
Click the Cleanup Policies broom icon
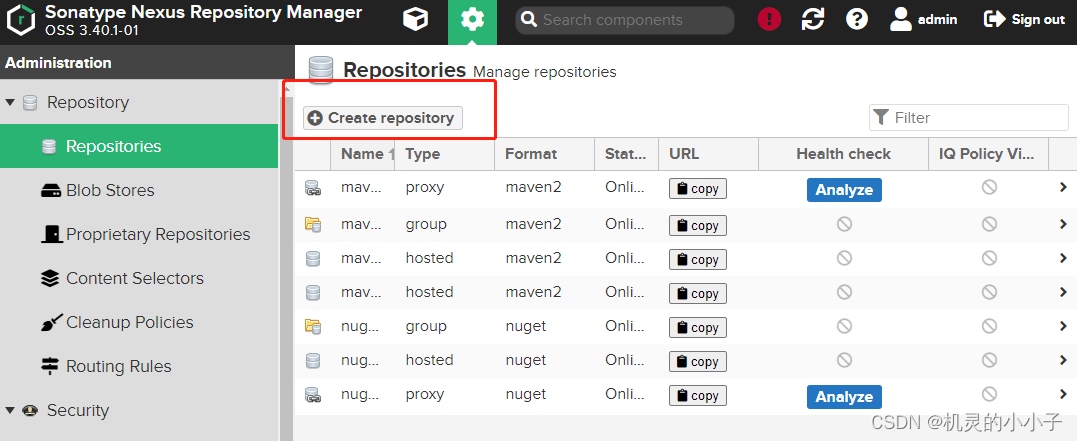[51, 322]
